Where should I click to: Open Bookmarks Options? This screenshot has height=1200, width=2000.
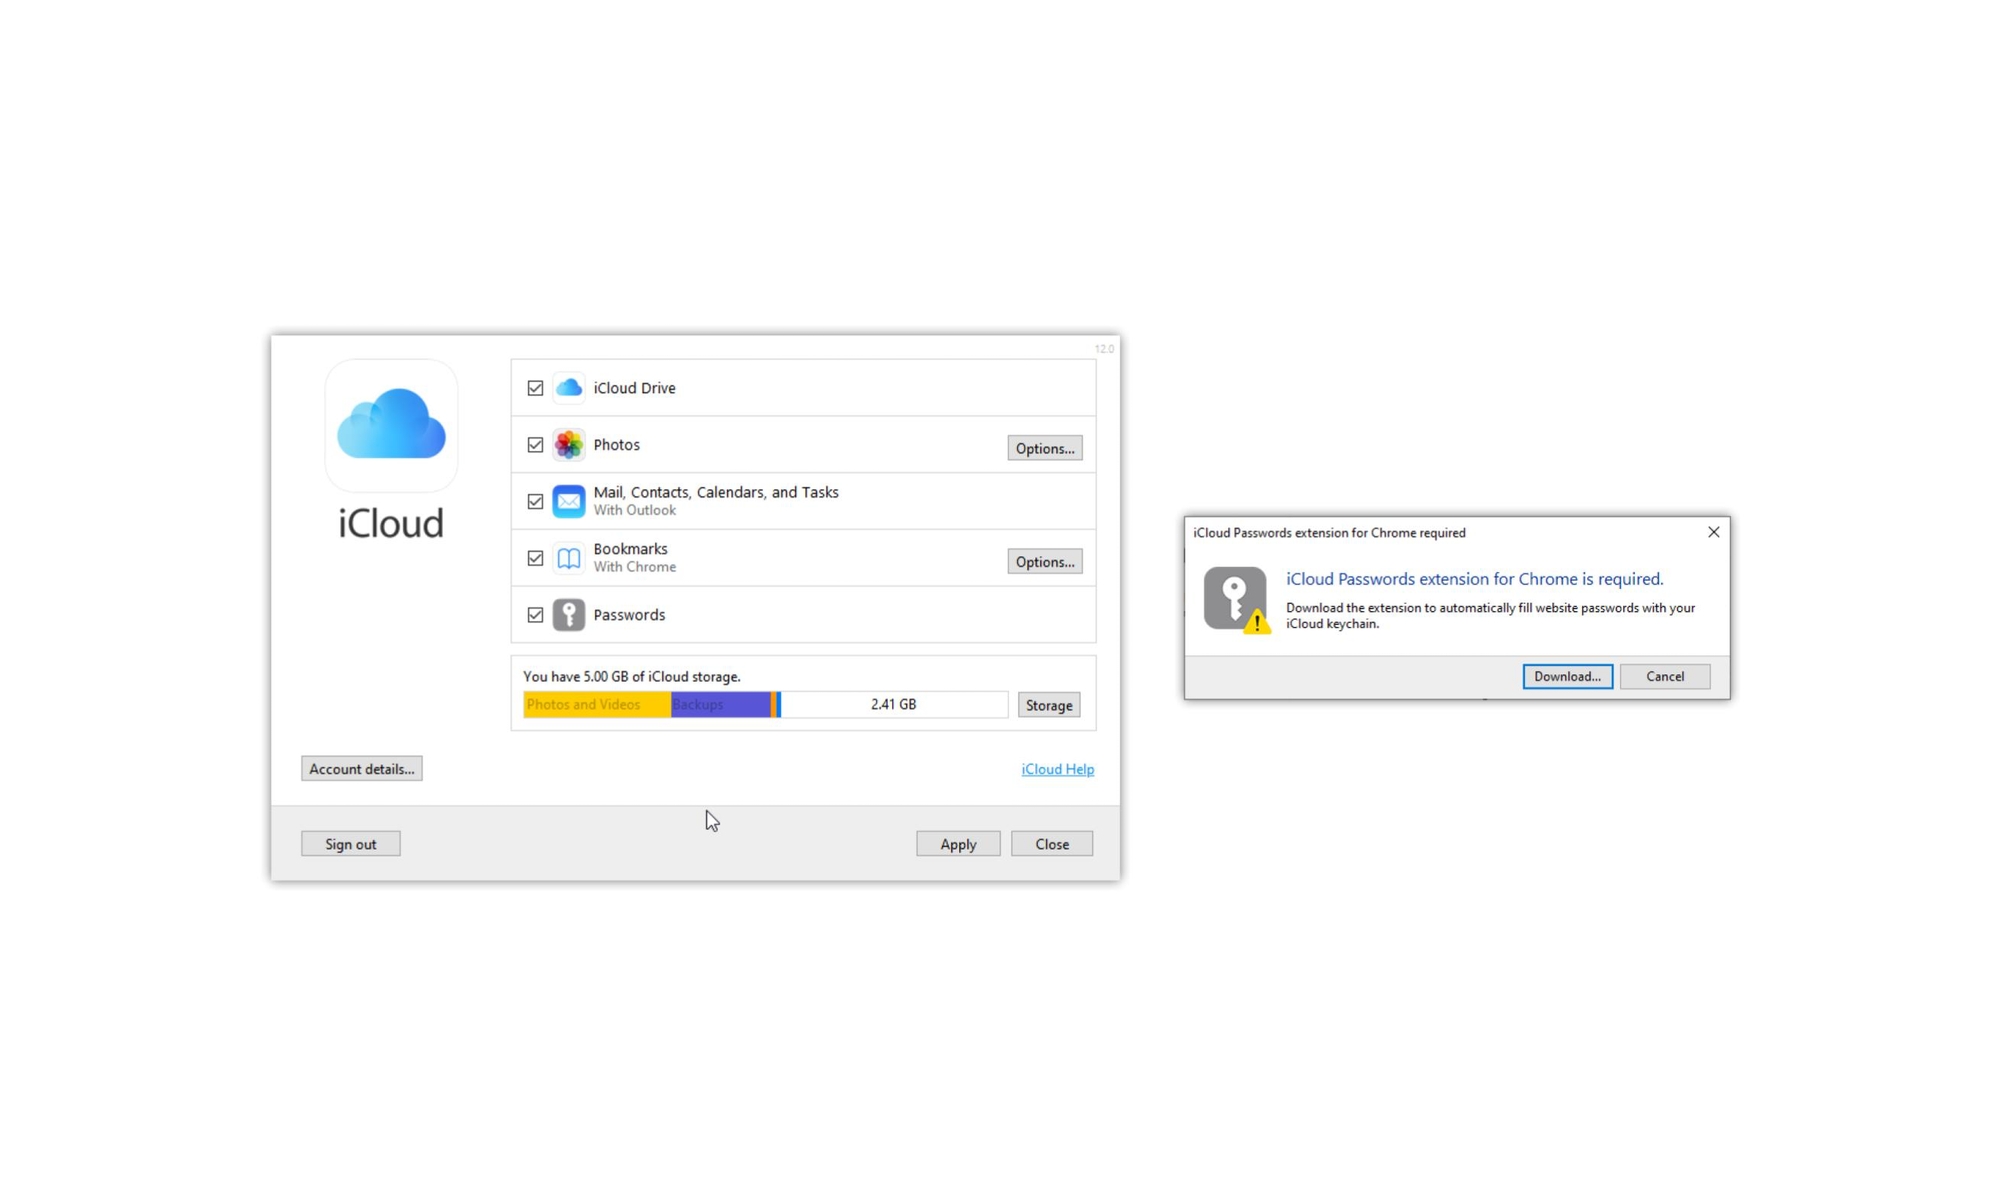point(1044,562)
